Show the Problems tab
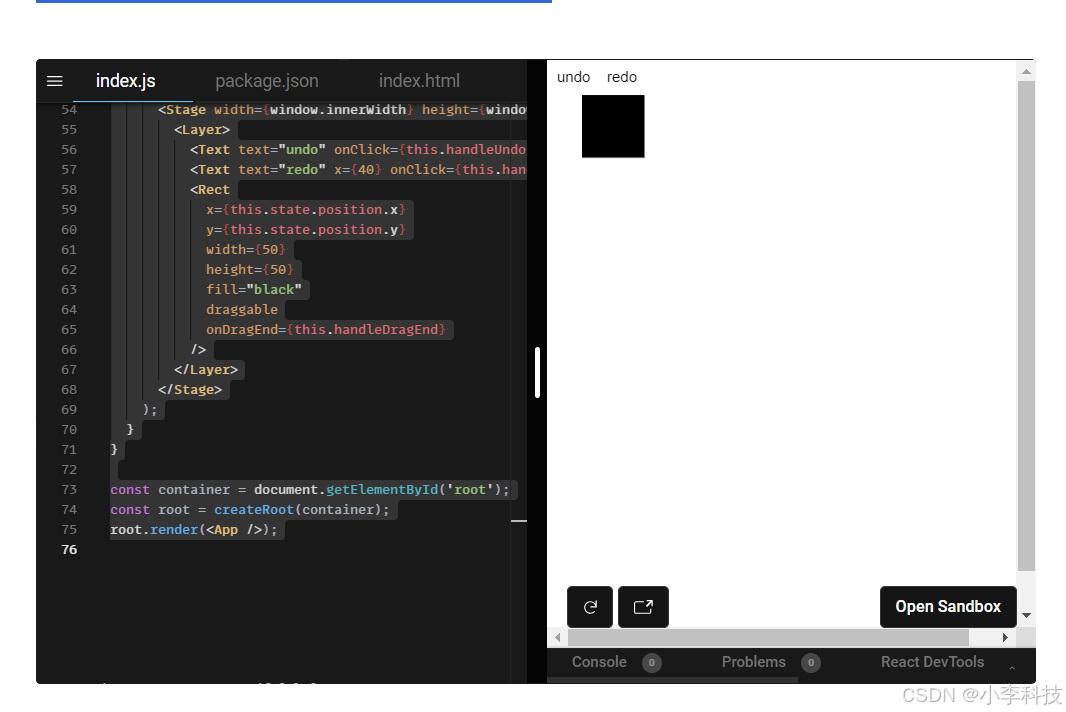 (x=753, y=662)
